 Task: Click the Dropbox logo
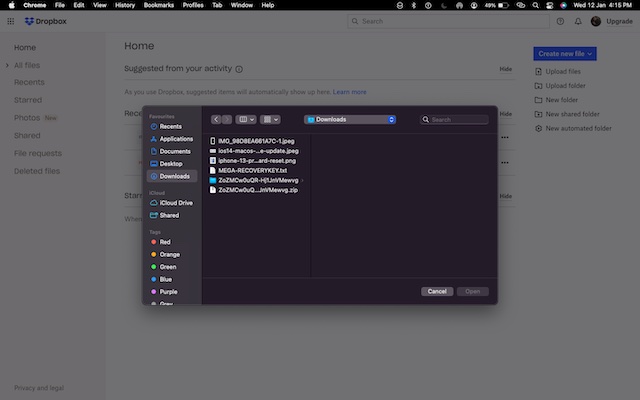pos(45,21)
